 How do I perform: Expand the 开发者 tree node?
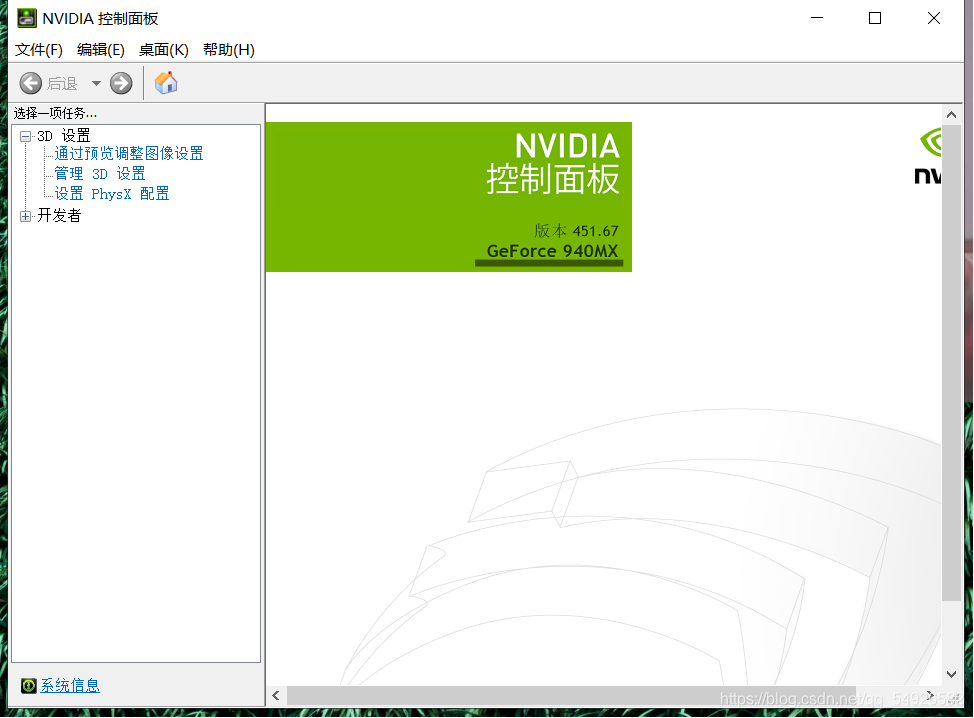tap(25, 216)
